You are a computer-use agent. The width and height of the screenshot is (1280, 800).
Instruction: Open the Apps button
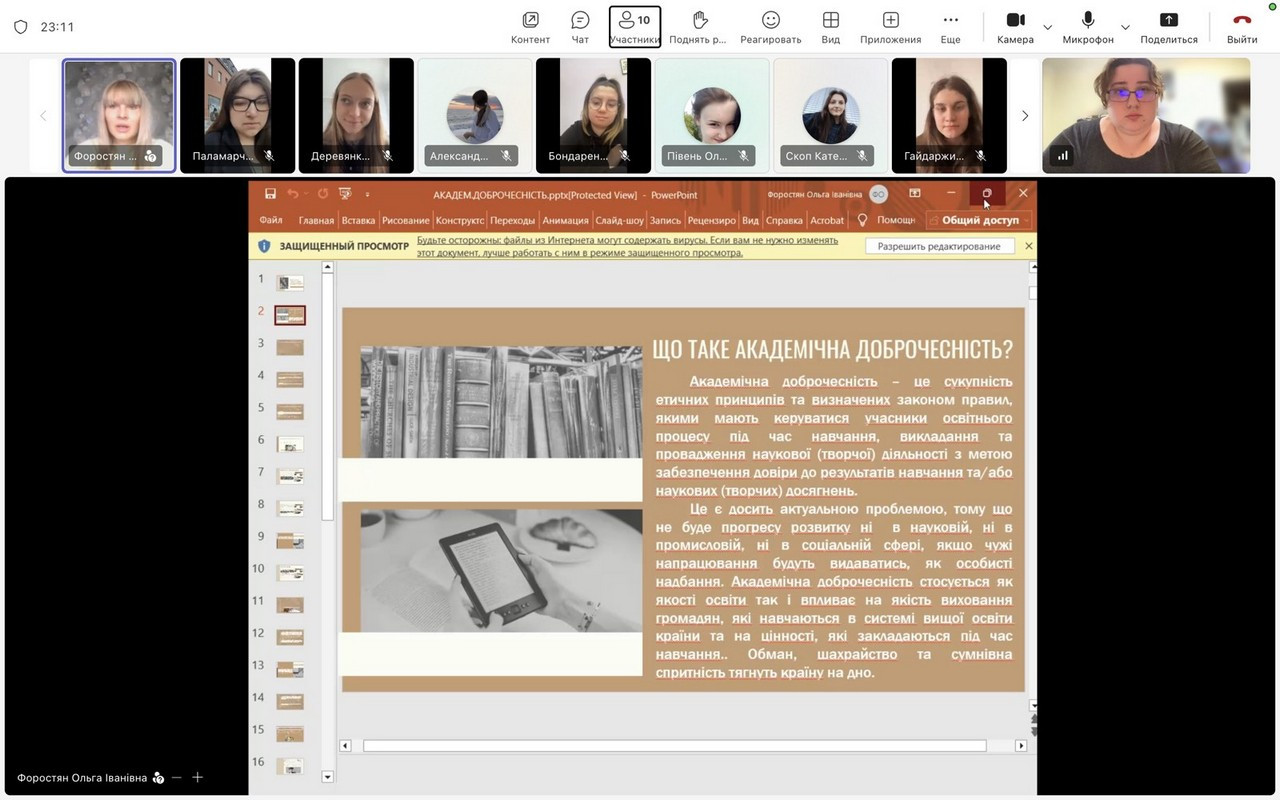pyautogui.click(x=890, y=27)
